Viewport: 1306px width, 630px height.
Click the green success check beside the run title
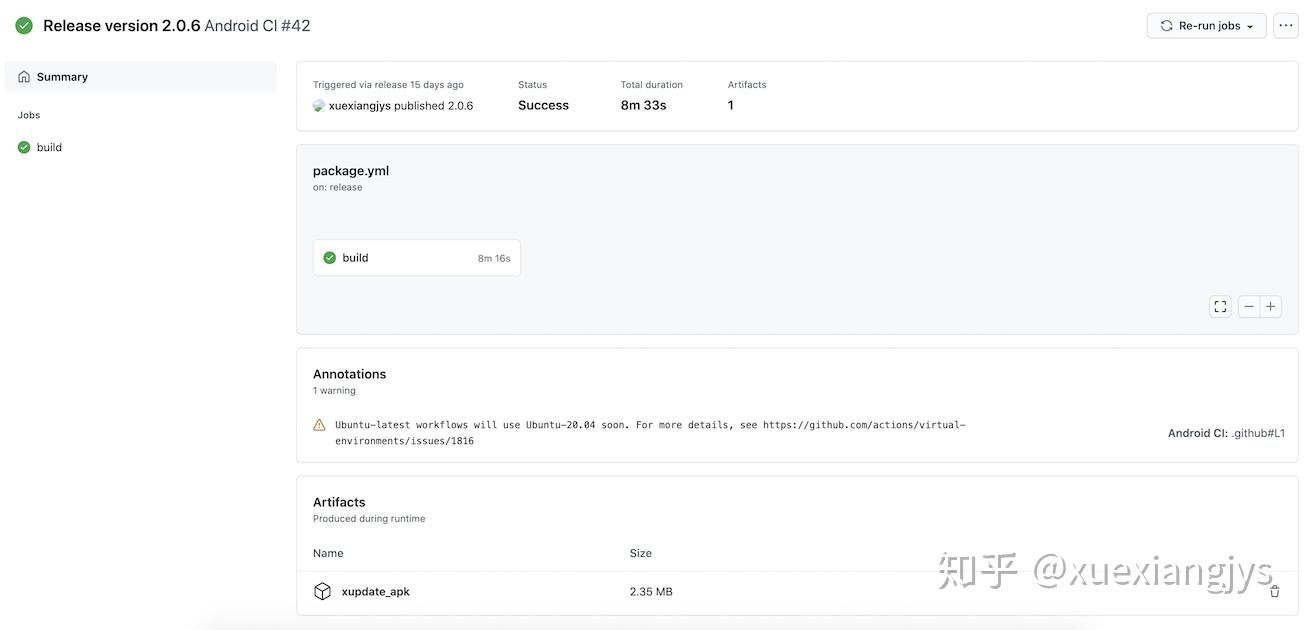(24, 26)
